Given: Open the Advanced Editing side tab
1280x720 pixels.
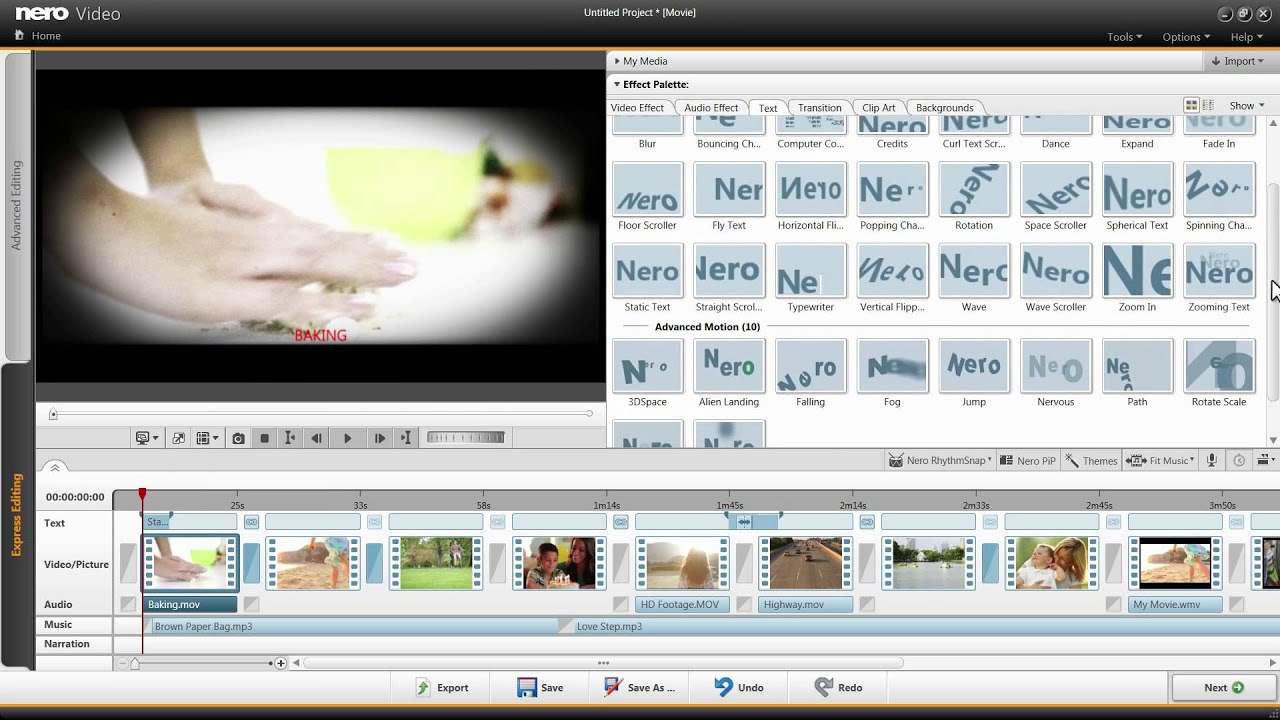Looking at the screenshot, I should [x=16, y=205].
